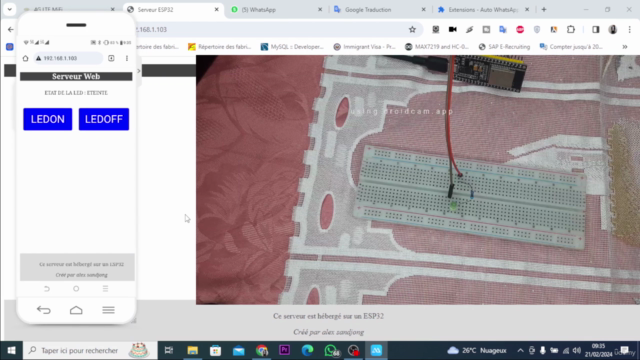Viewport: 640px width, 360px height.
Task: Open Répertoire des fabri... bookmark
Action: point(220,47)
